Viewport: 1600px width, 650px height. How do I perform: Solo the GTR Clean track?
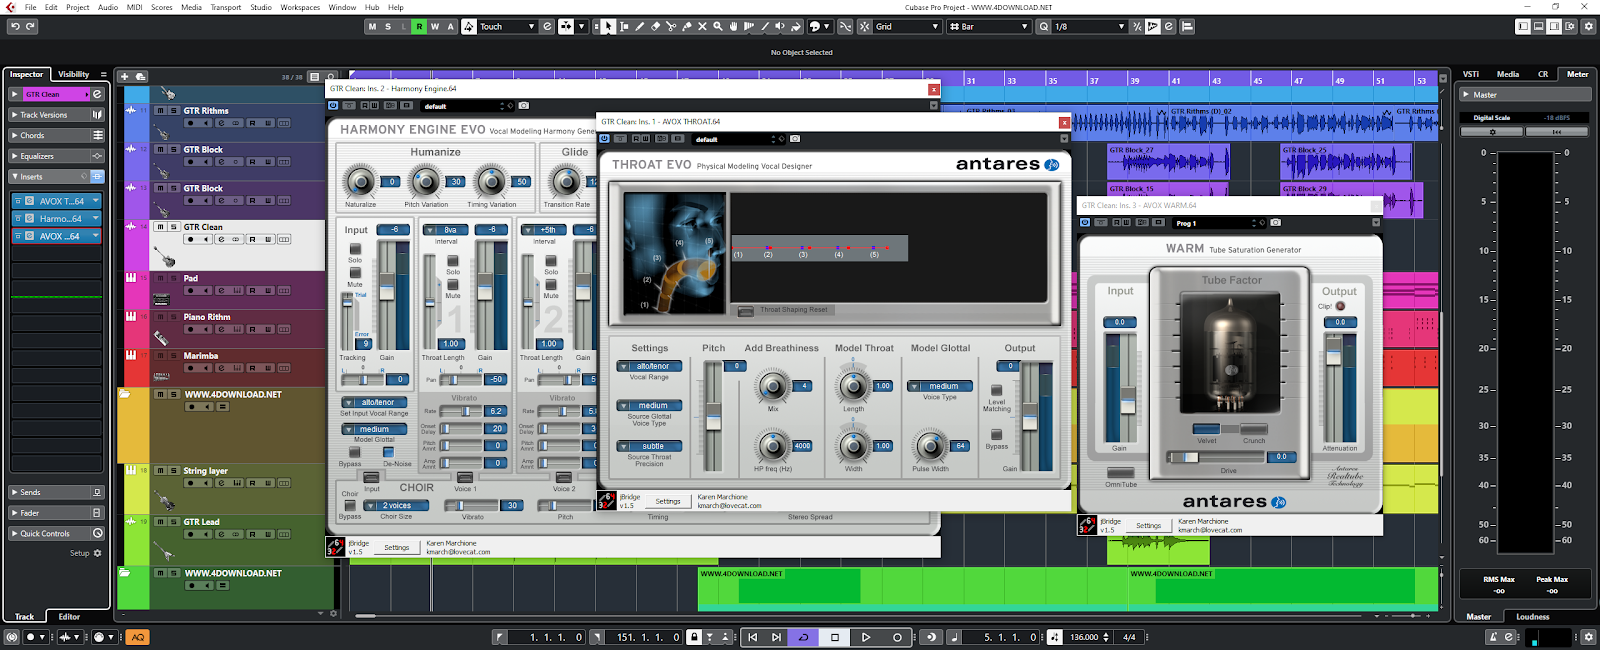tap(173, 227)
